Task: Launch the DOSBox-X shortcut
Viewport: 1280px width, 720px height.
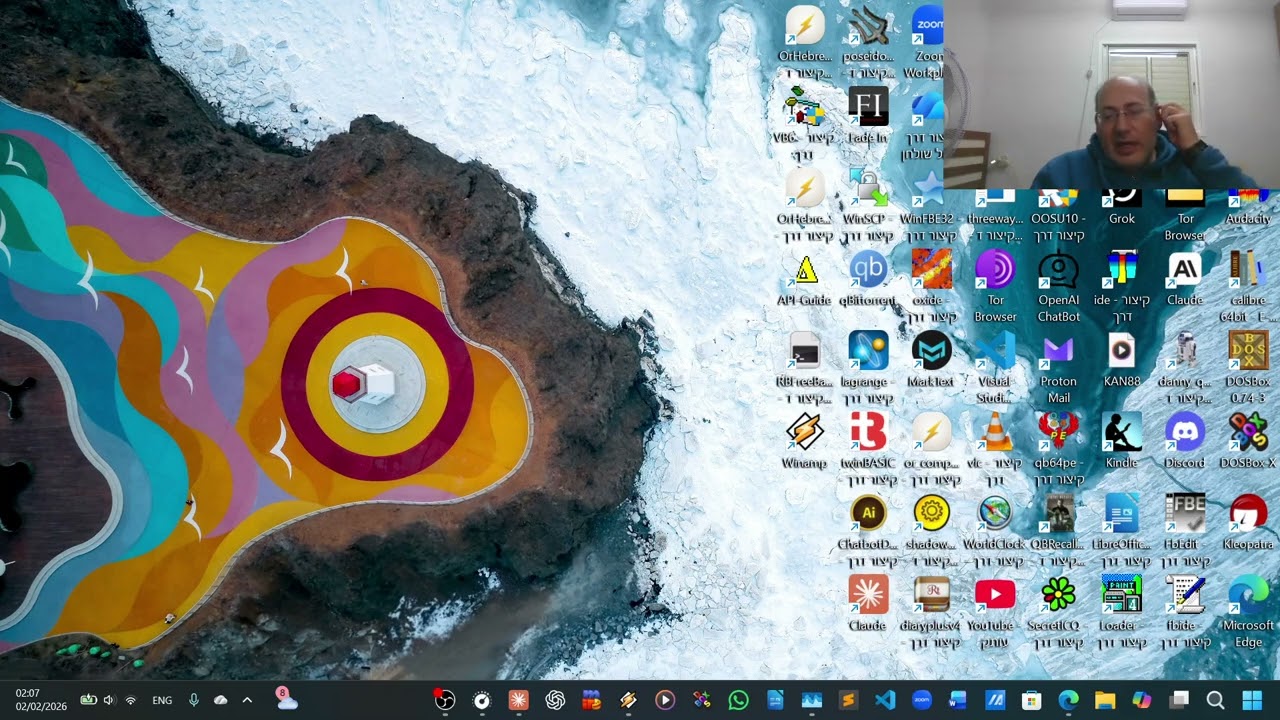Action: click(1248, 432)
